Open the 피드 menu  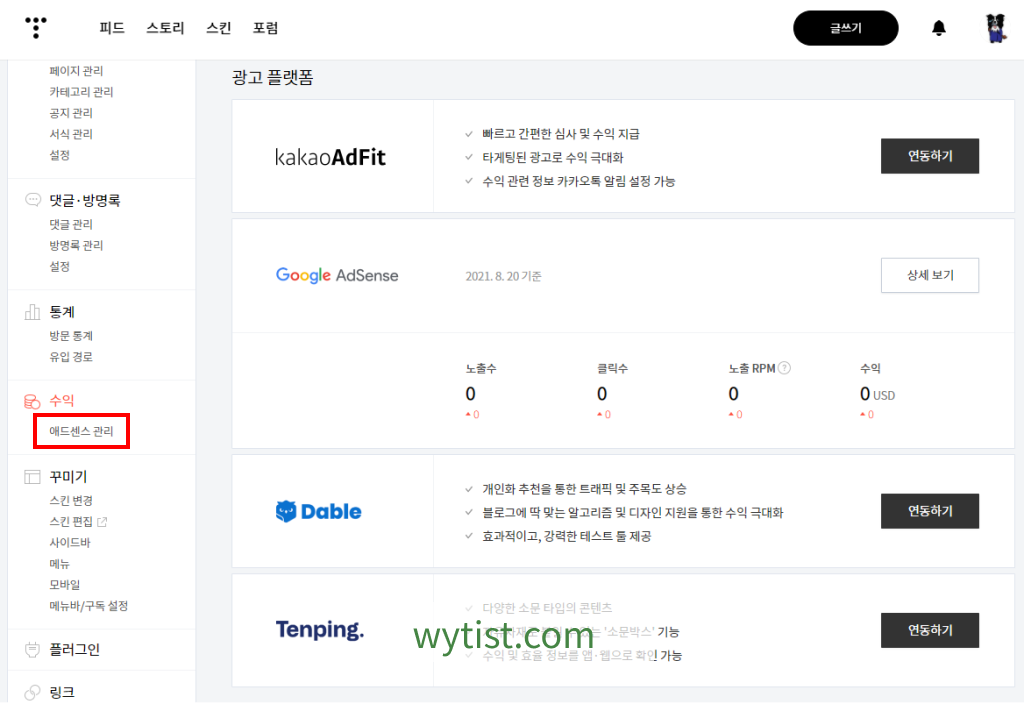point(112,28)
